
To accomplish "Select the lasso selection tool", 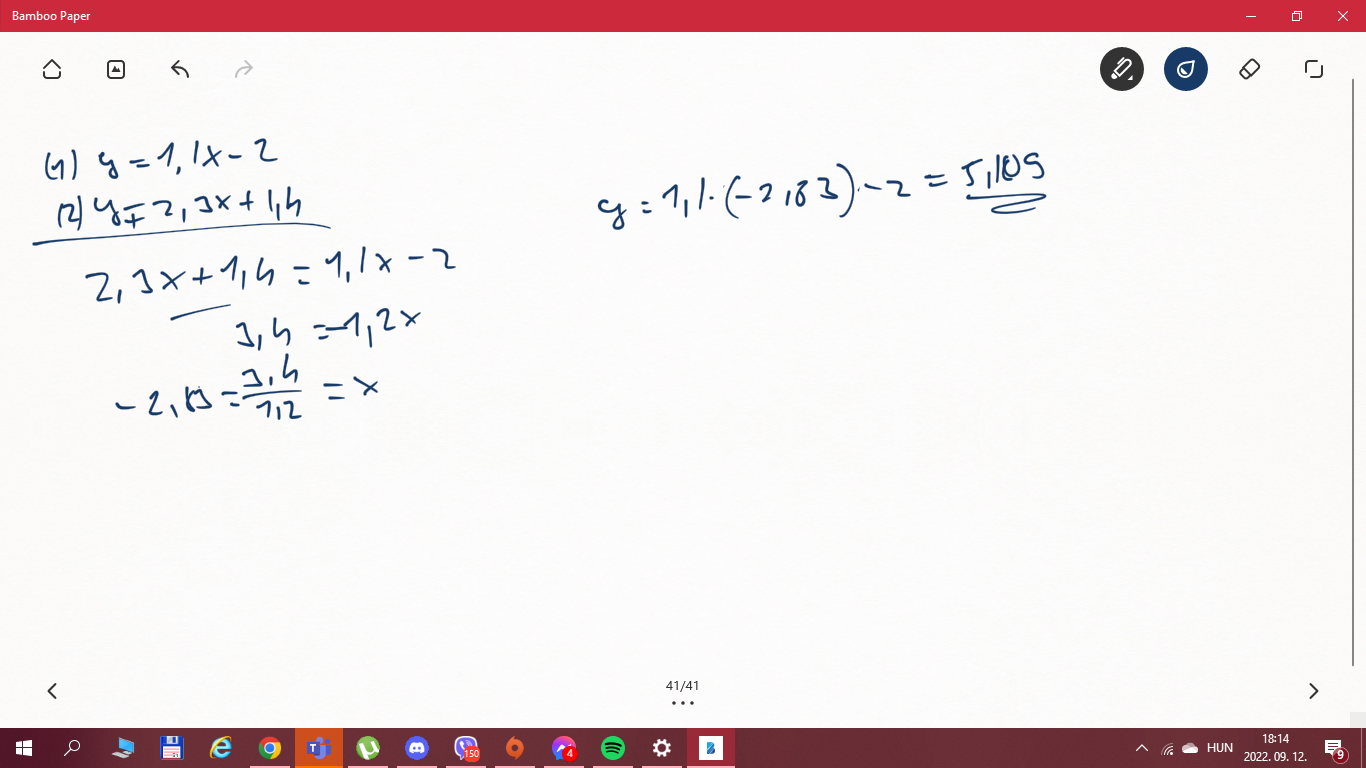I will [1314, 69].
